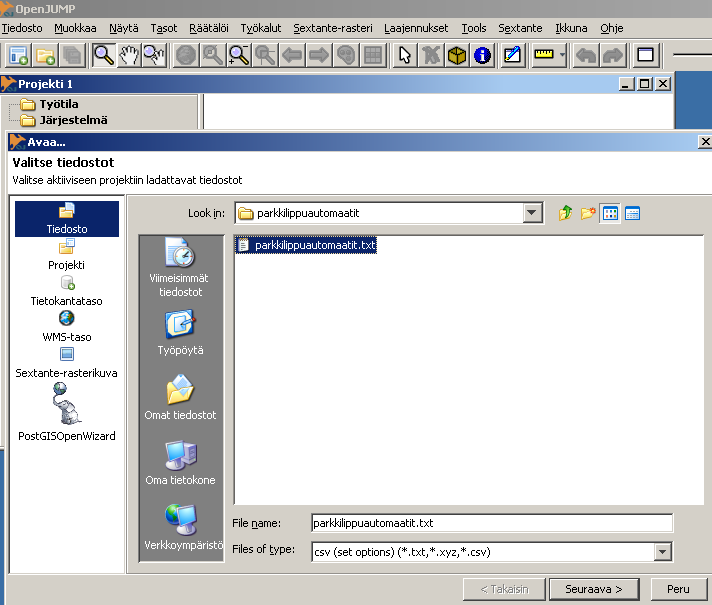
Task: Open the Measure tool dropdown arrow
Action: [x=562, y=55]
